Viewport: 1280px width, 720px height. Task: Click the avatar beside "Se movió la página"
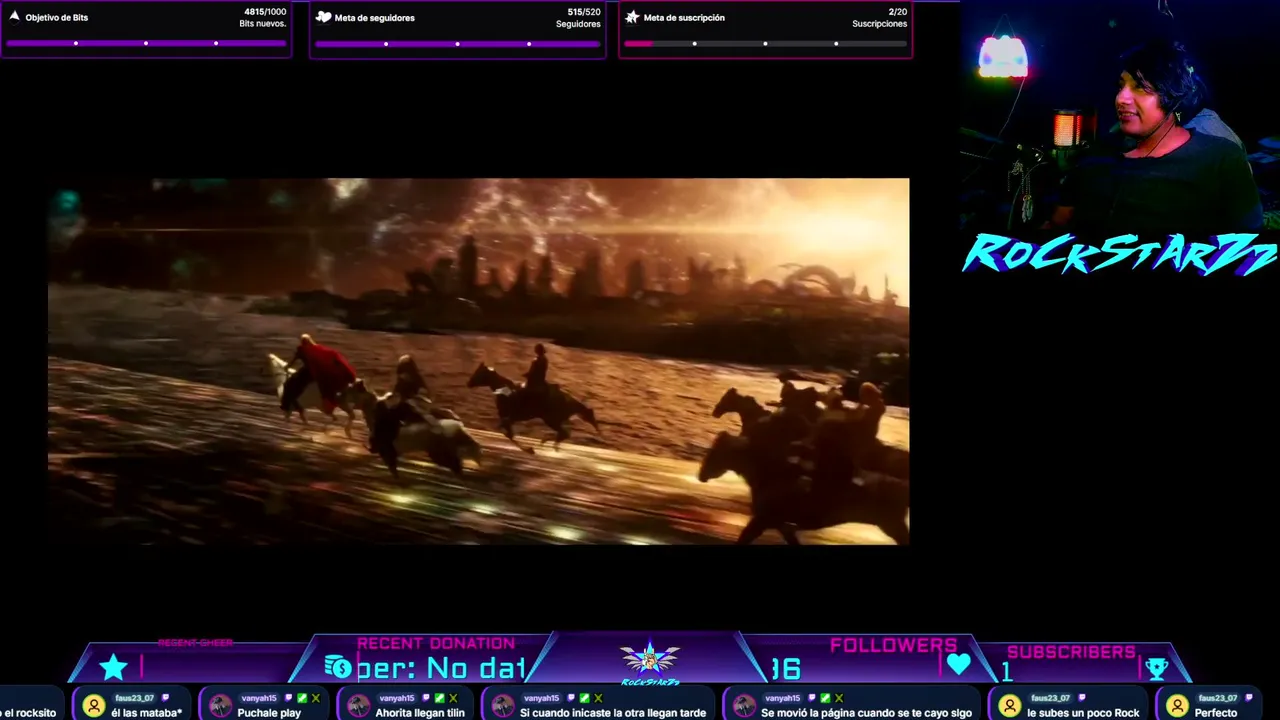(x=743, y=706)
